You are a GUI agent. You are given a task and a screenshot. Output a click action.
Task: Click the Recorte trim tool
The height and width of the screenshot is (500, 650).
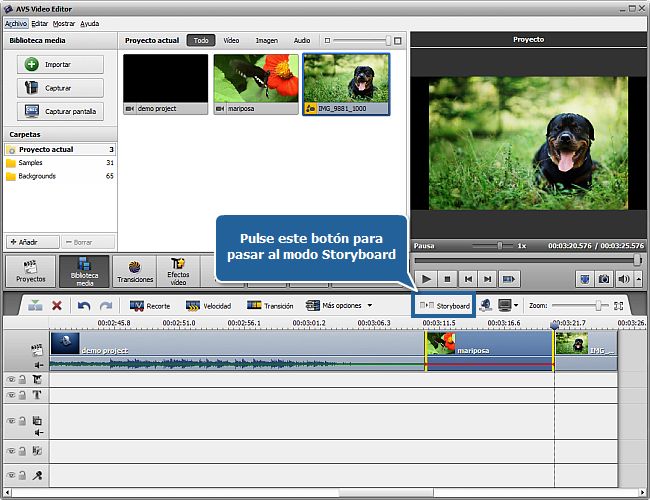point(150,305)
